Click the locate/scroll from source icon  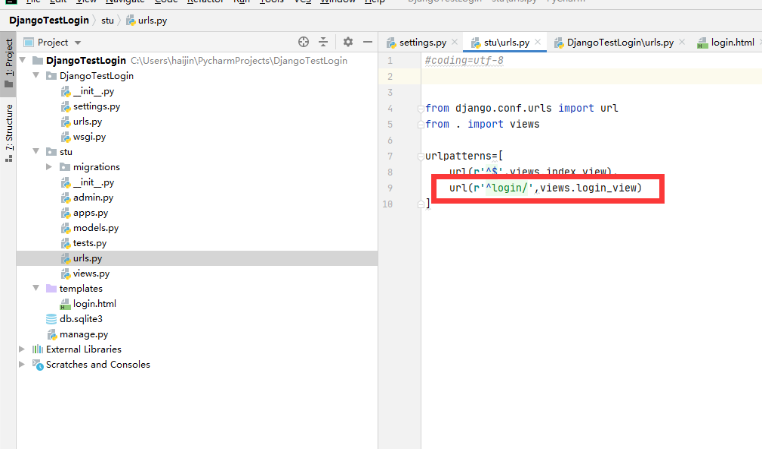304,42
